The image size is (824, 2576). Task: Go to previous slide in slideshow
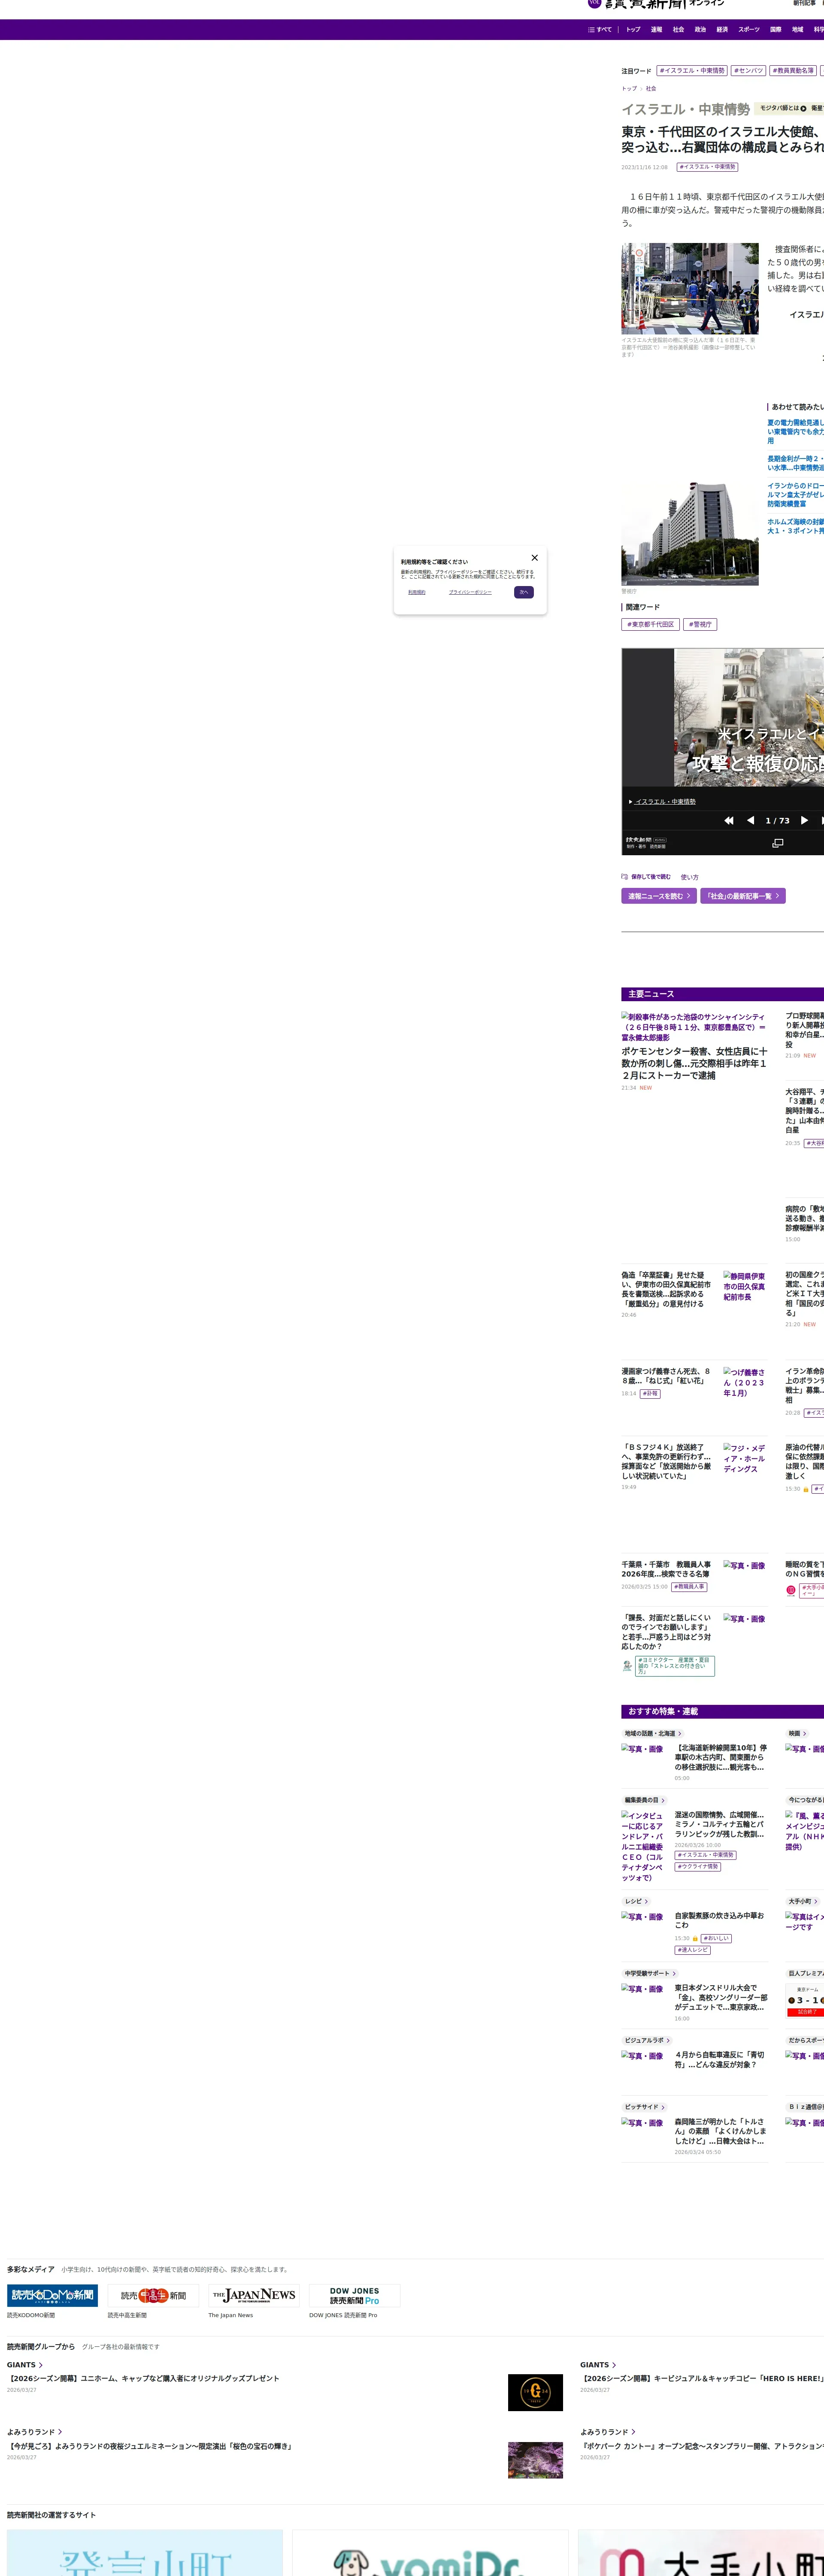pos(751,820)
